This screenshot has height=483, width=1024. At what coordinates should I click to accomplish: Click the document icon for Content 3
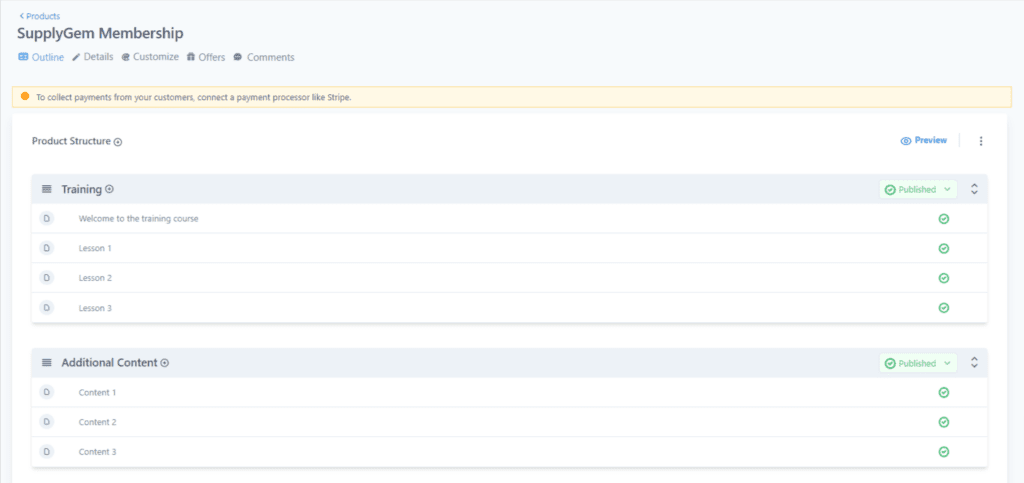coord(46,452)
